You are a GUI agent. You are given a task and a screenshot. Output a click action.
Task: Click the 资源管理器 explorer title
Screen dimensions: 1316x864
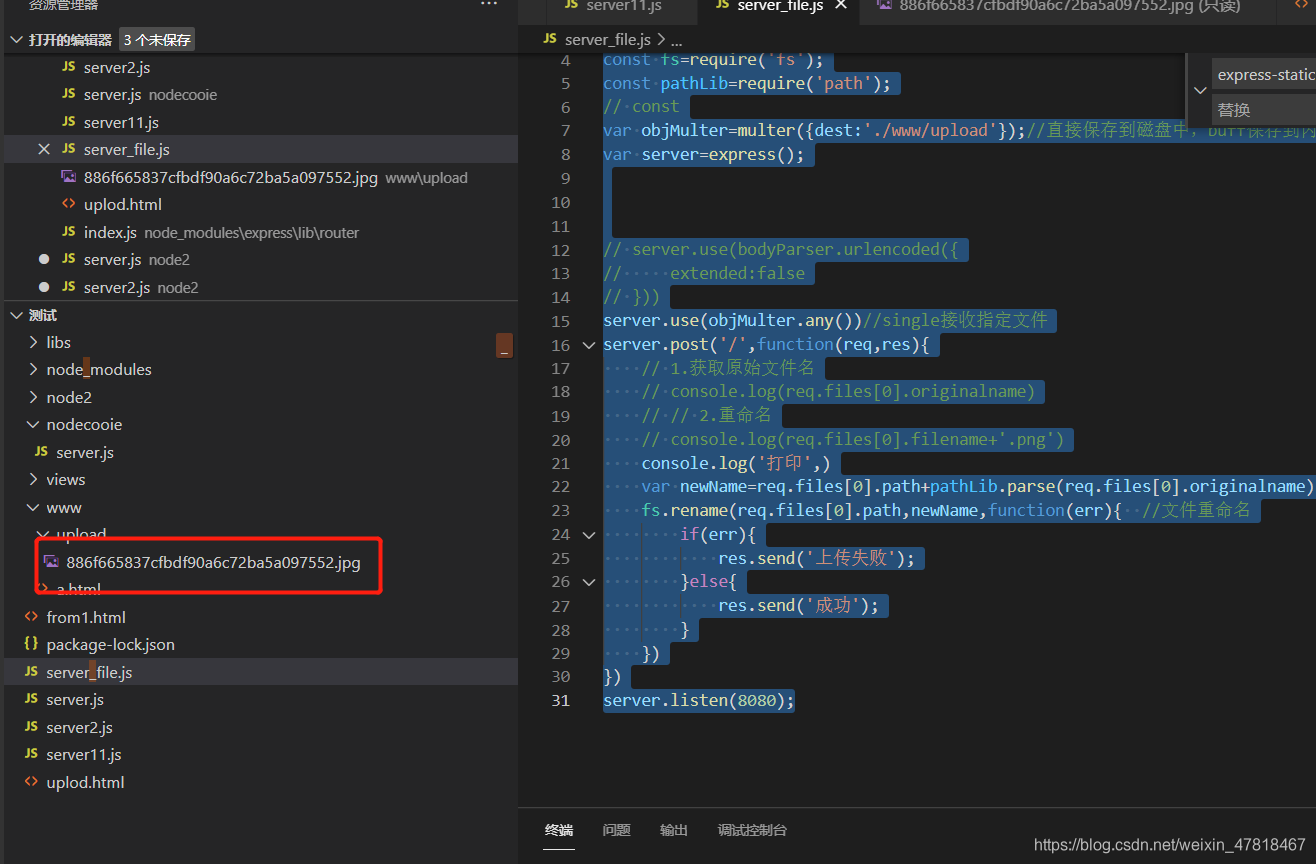click(x=64, y=5)
